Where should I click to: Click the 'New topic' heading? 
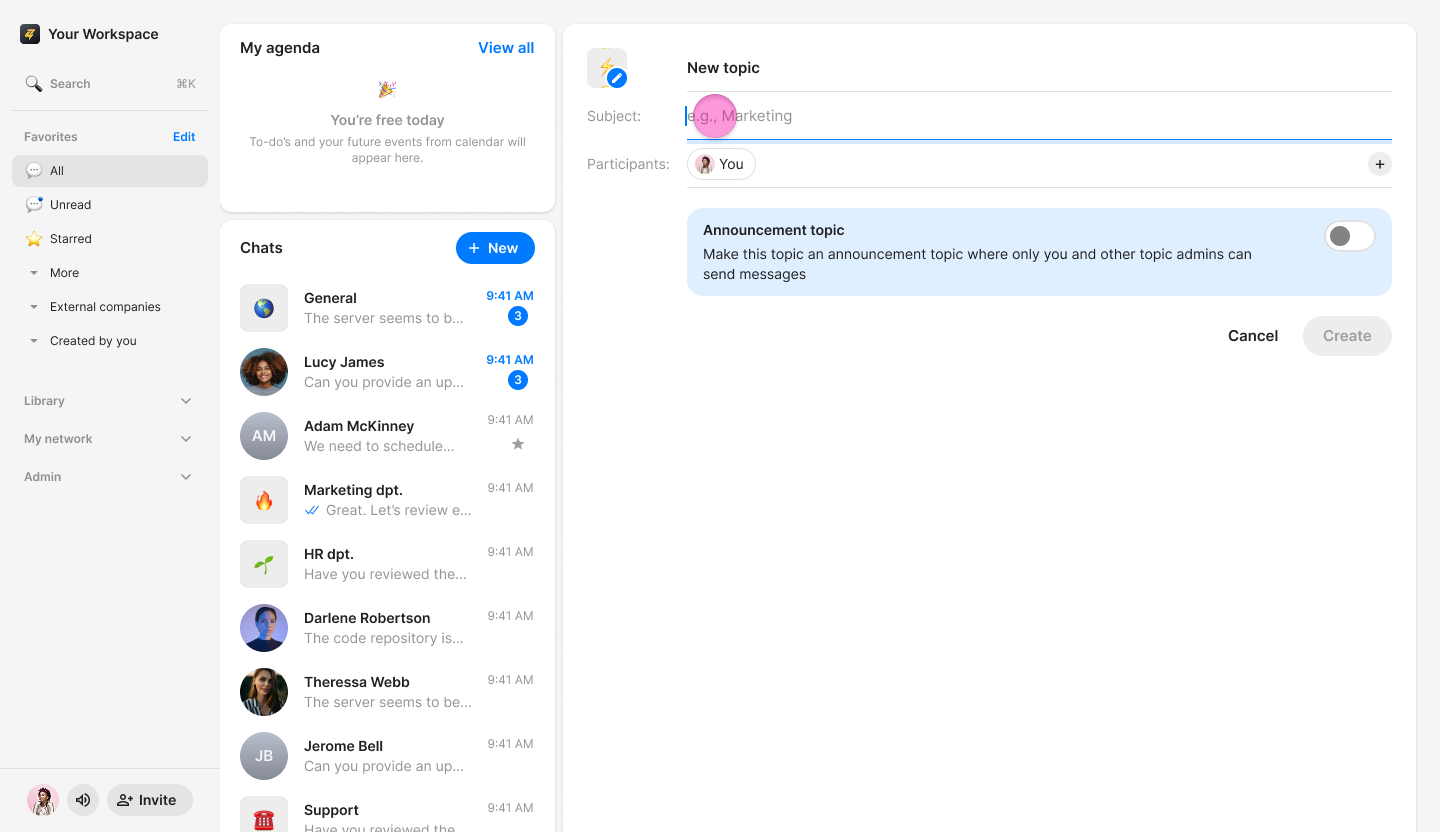(723, 68)
